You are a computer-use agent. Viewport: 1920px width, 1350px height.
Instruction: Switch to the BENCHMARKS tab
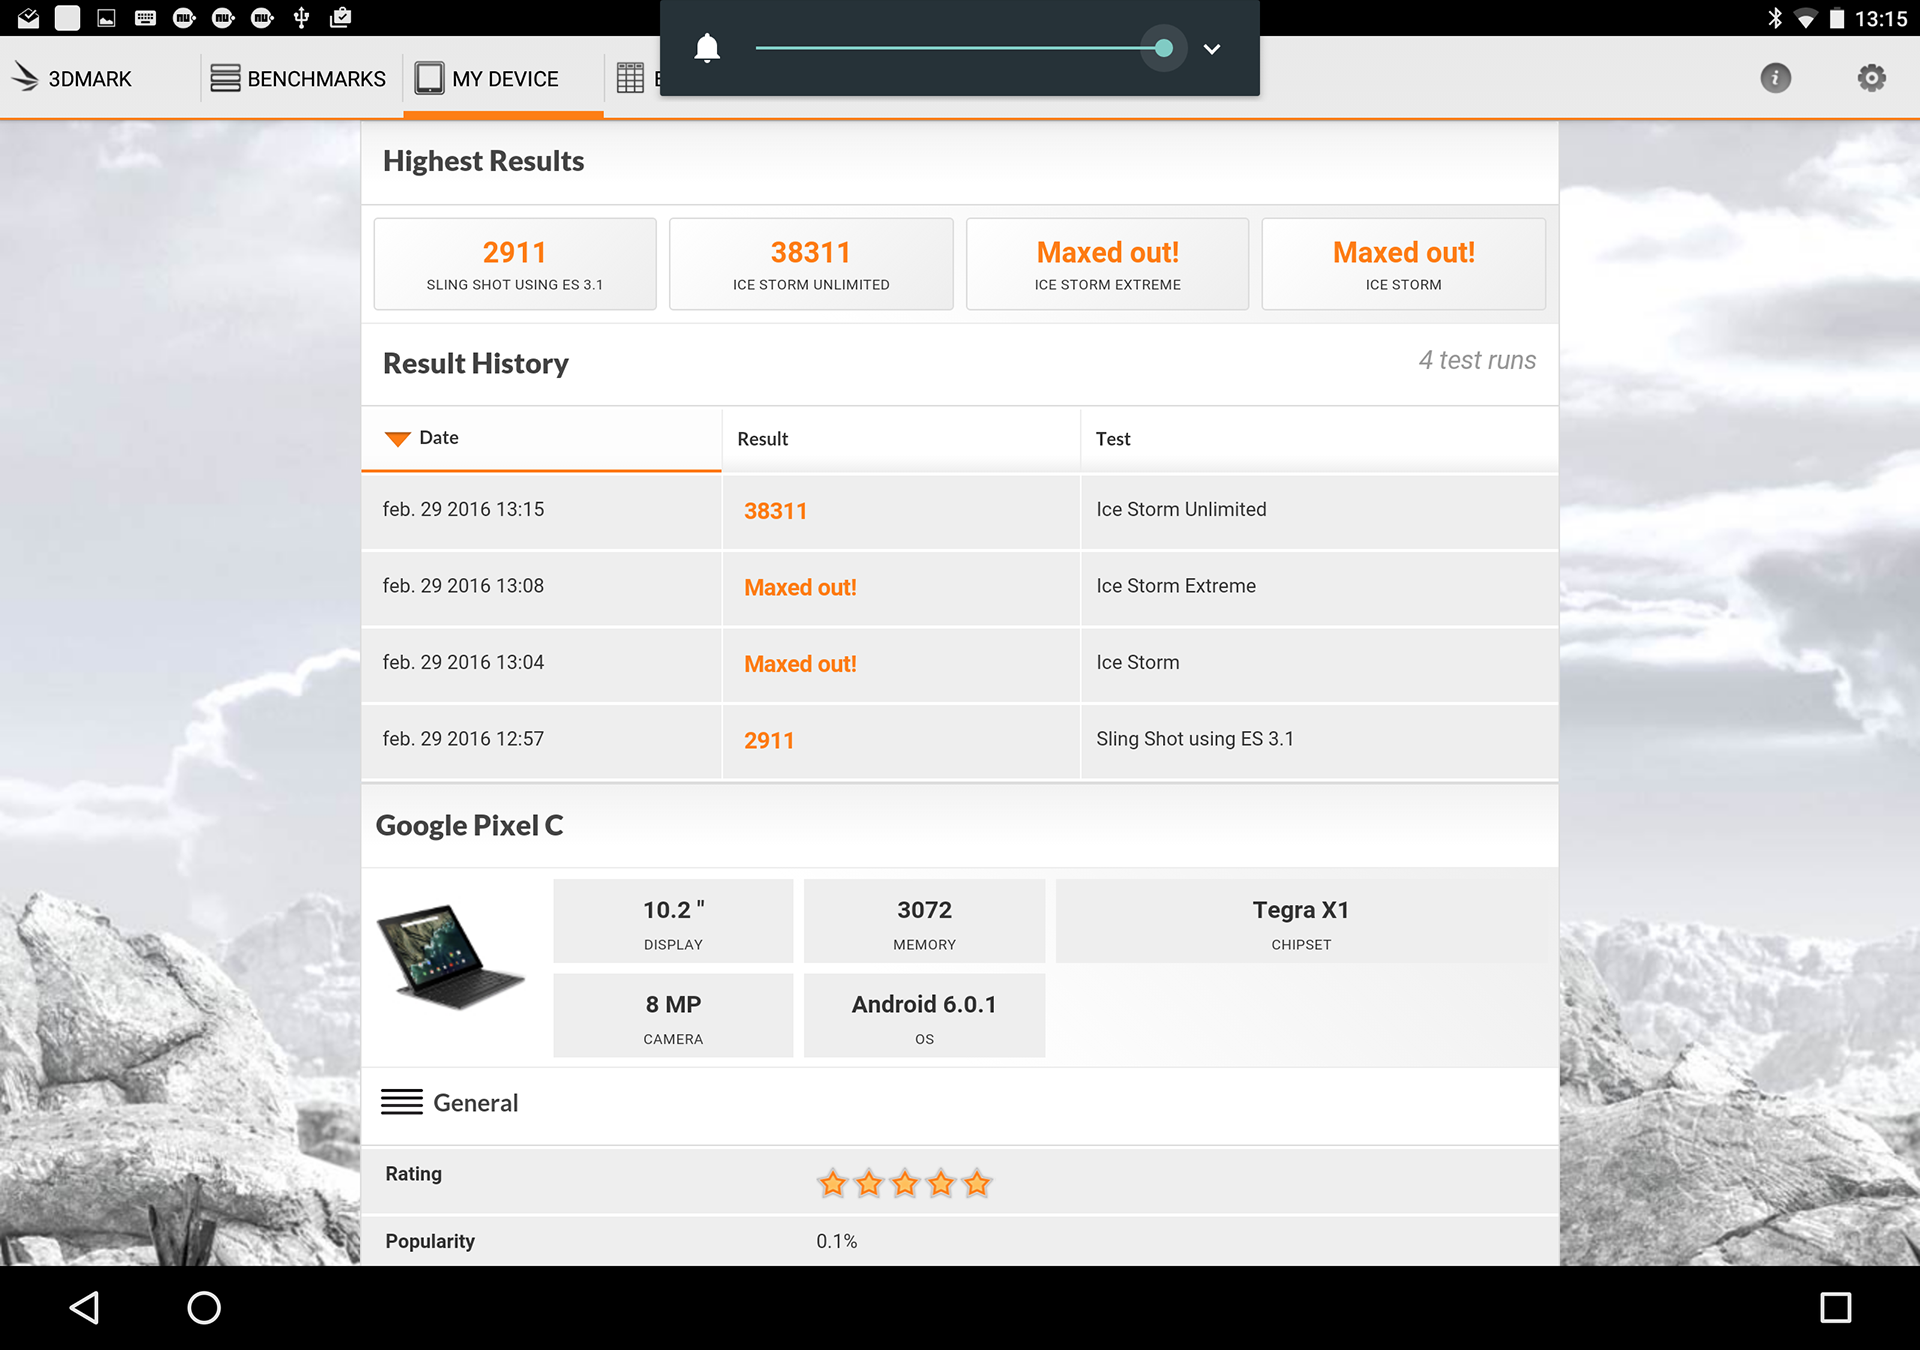298,78
